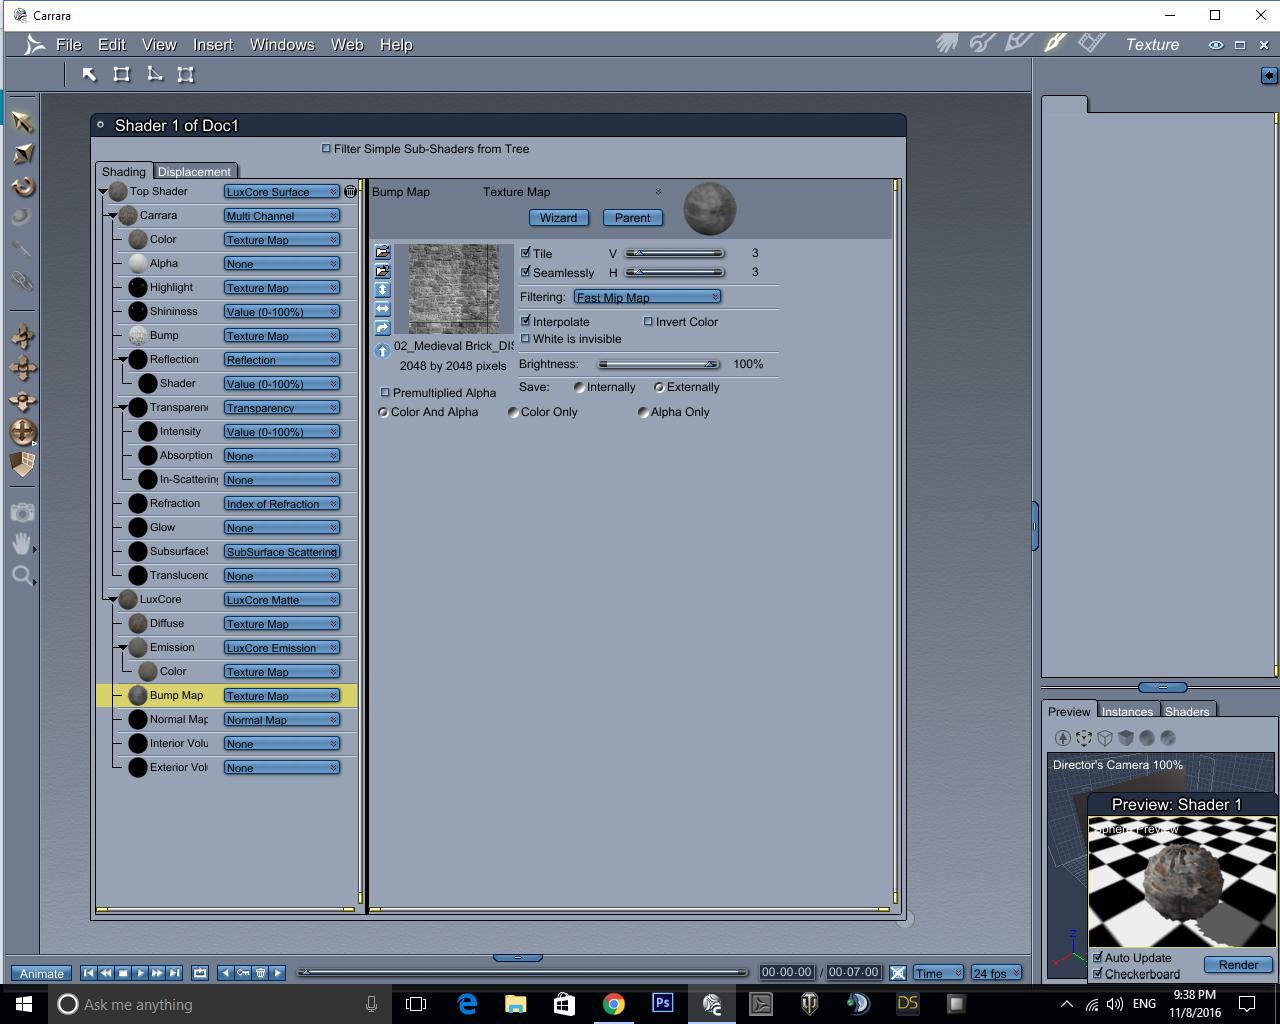Open the Filtering Fast Mip Map dropdown
1280x1024 pixels.
[648, 297]
